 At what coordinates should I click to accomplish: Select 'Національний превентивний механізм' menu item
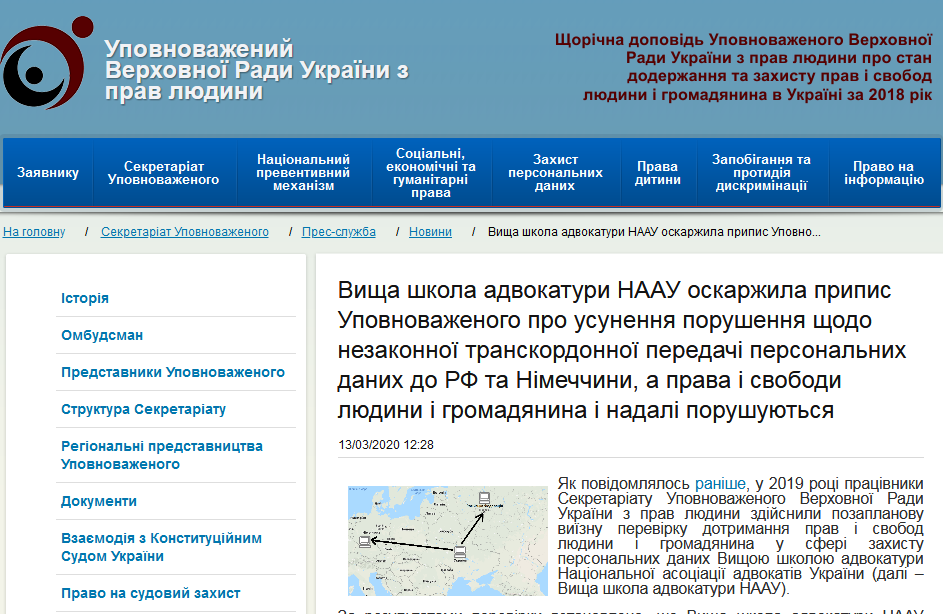pos(303,173)
